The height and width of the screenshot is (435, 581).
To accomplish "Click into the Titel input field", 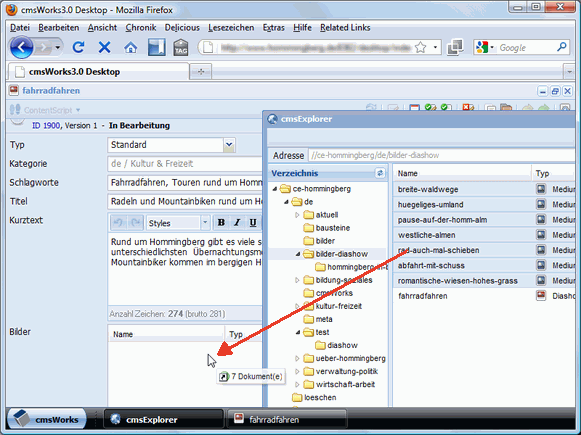I will click(185, 202).
